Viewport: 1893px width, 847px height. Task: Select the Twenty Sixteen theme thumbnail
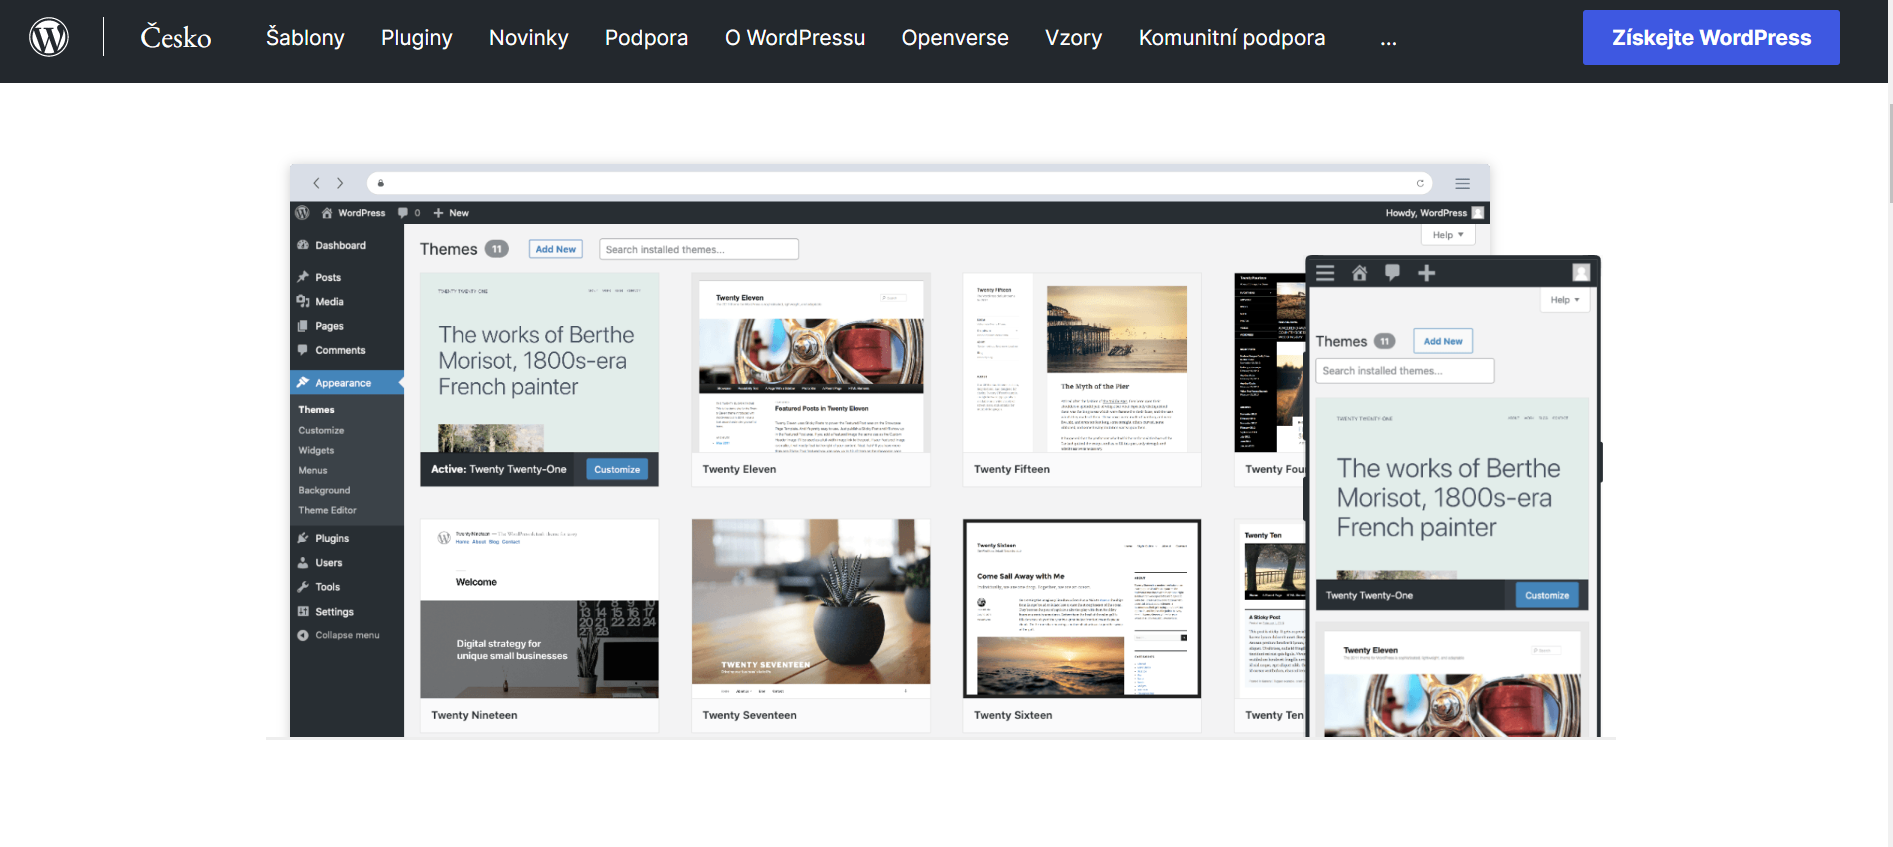tap(1082, 609)
